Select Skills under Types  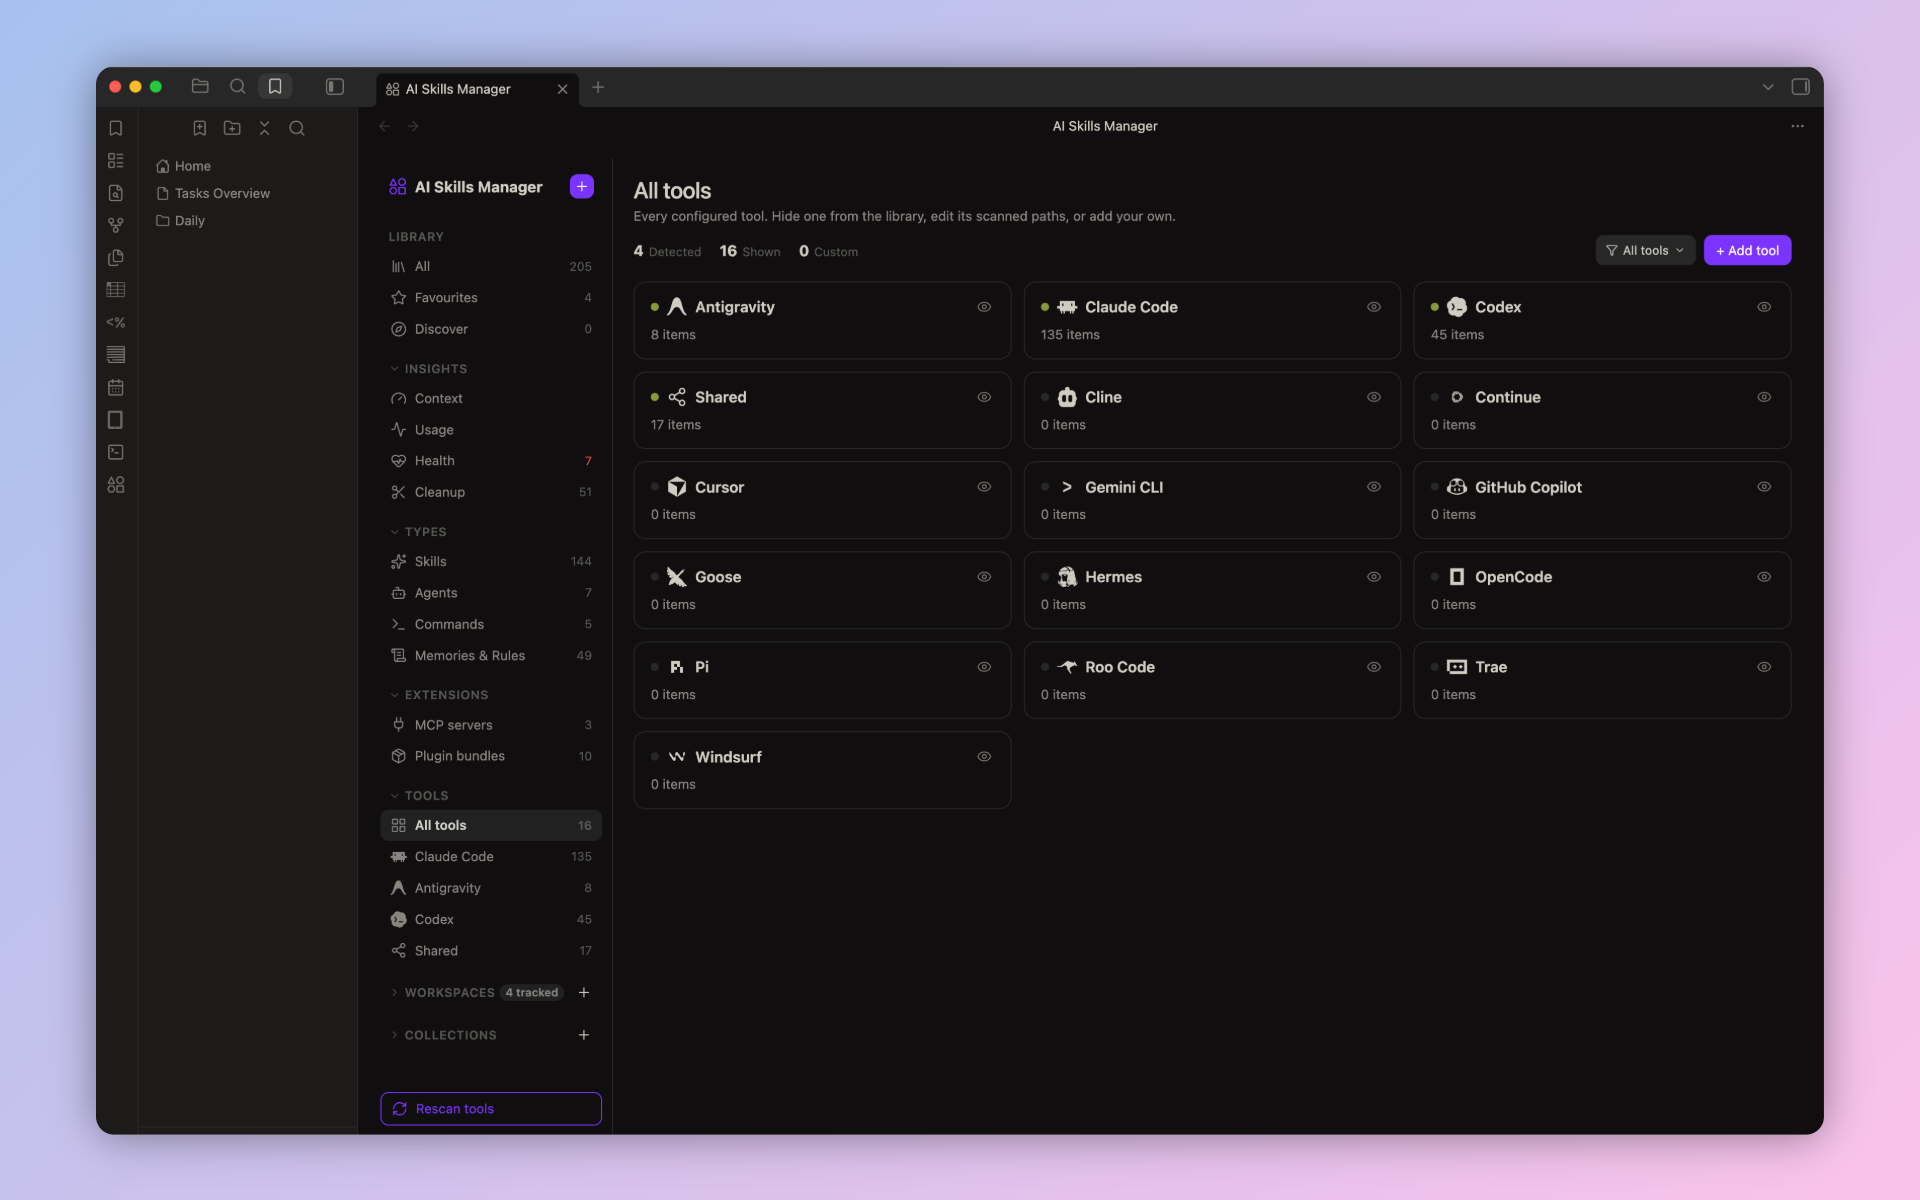(491, 562)
